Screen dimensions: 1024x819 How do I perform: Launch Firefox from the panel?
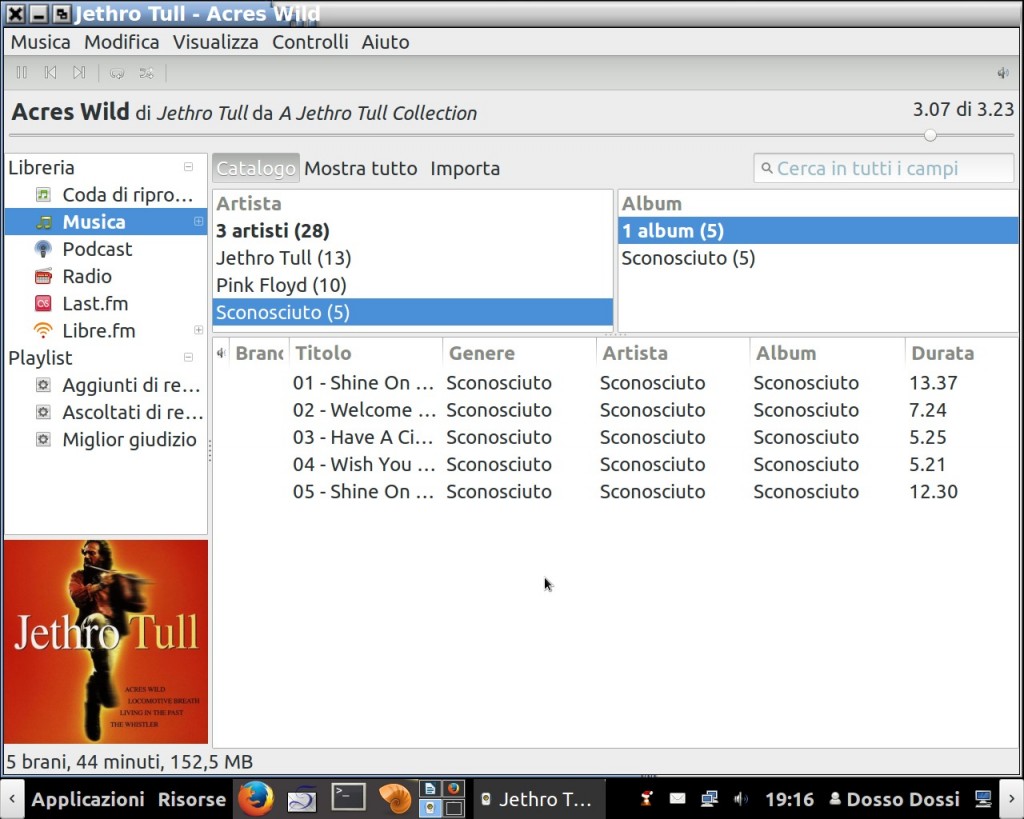click(255, 798)
